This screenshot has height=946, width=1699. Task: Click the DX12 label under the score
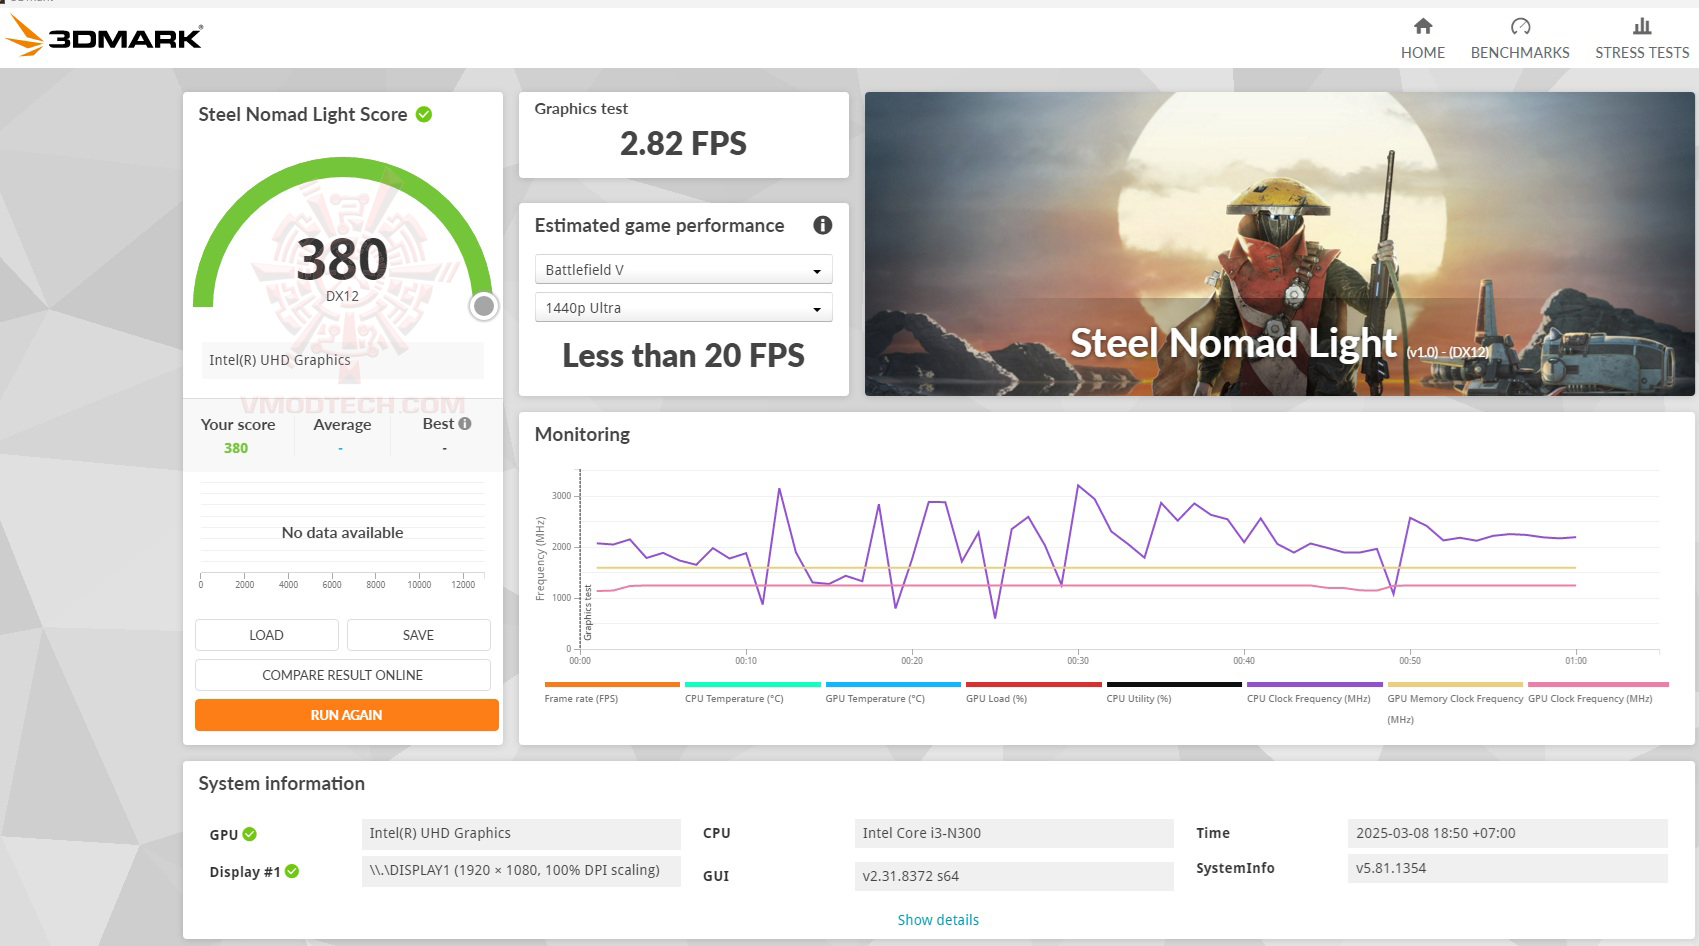pos(342,296)
